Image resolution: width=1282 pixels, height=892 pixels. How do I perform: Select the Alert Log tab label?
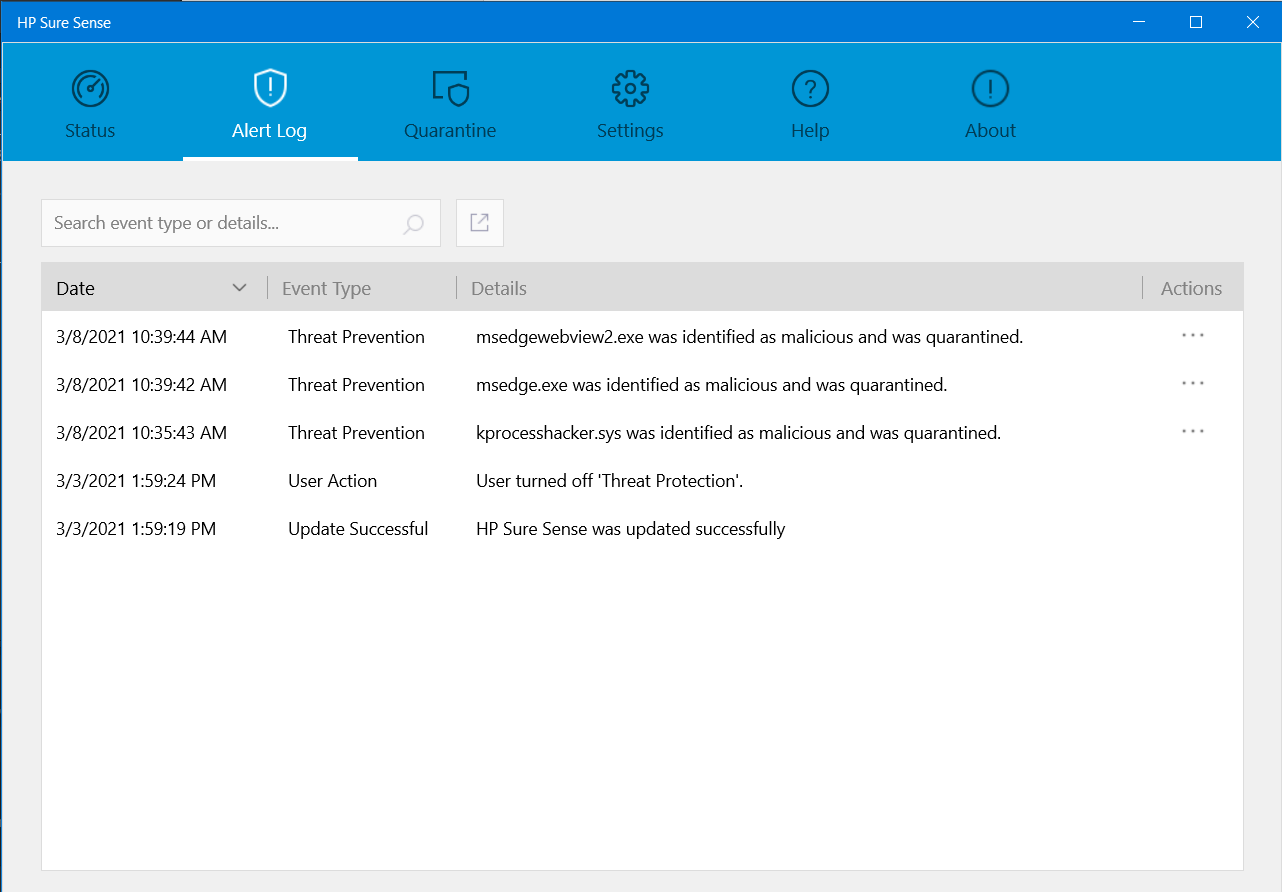270,131
